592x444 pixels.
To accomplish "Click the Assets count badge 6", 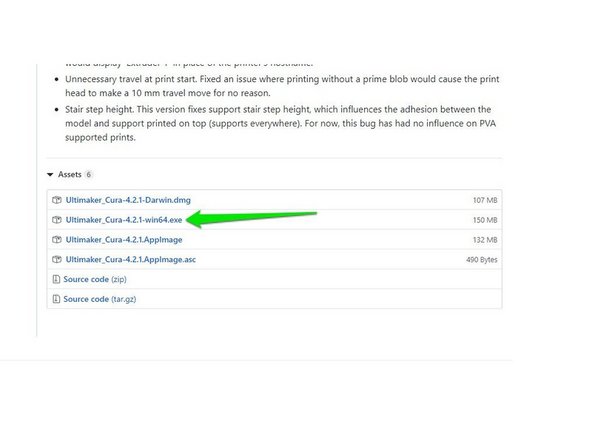I will click(x=89, y=174).
